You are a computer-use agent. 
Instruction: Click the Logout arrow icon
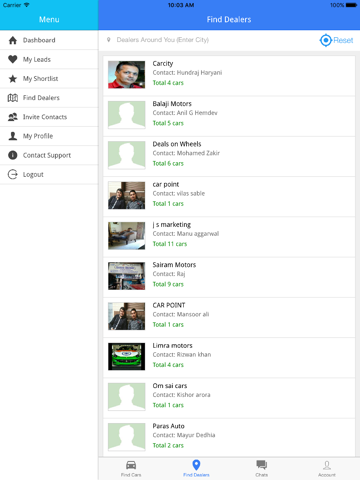13,174
